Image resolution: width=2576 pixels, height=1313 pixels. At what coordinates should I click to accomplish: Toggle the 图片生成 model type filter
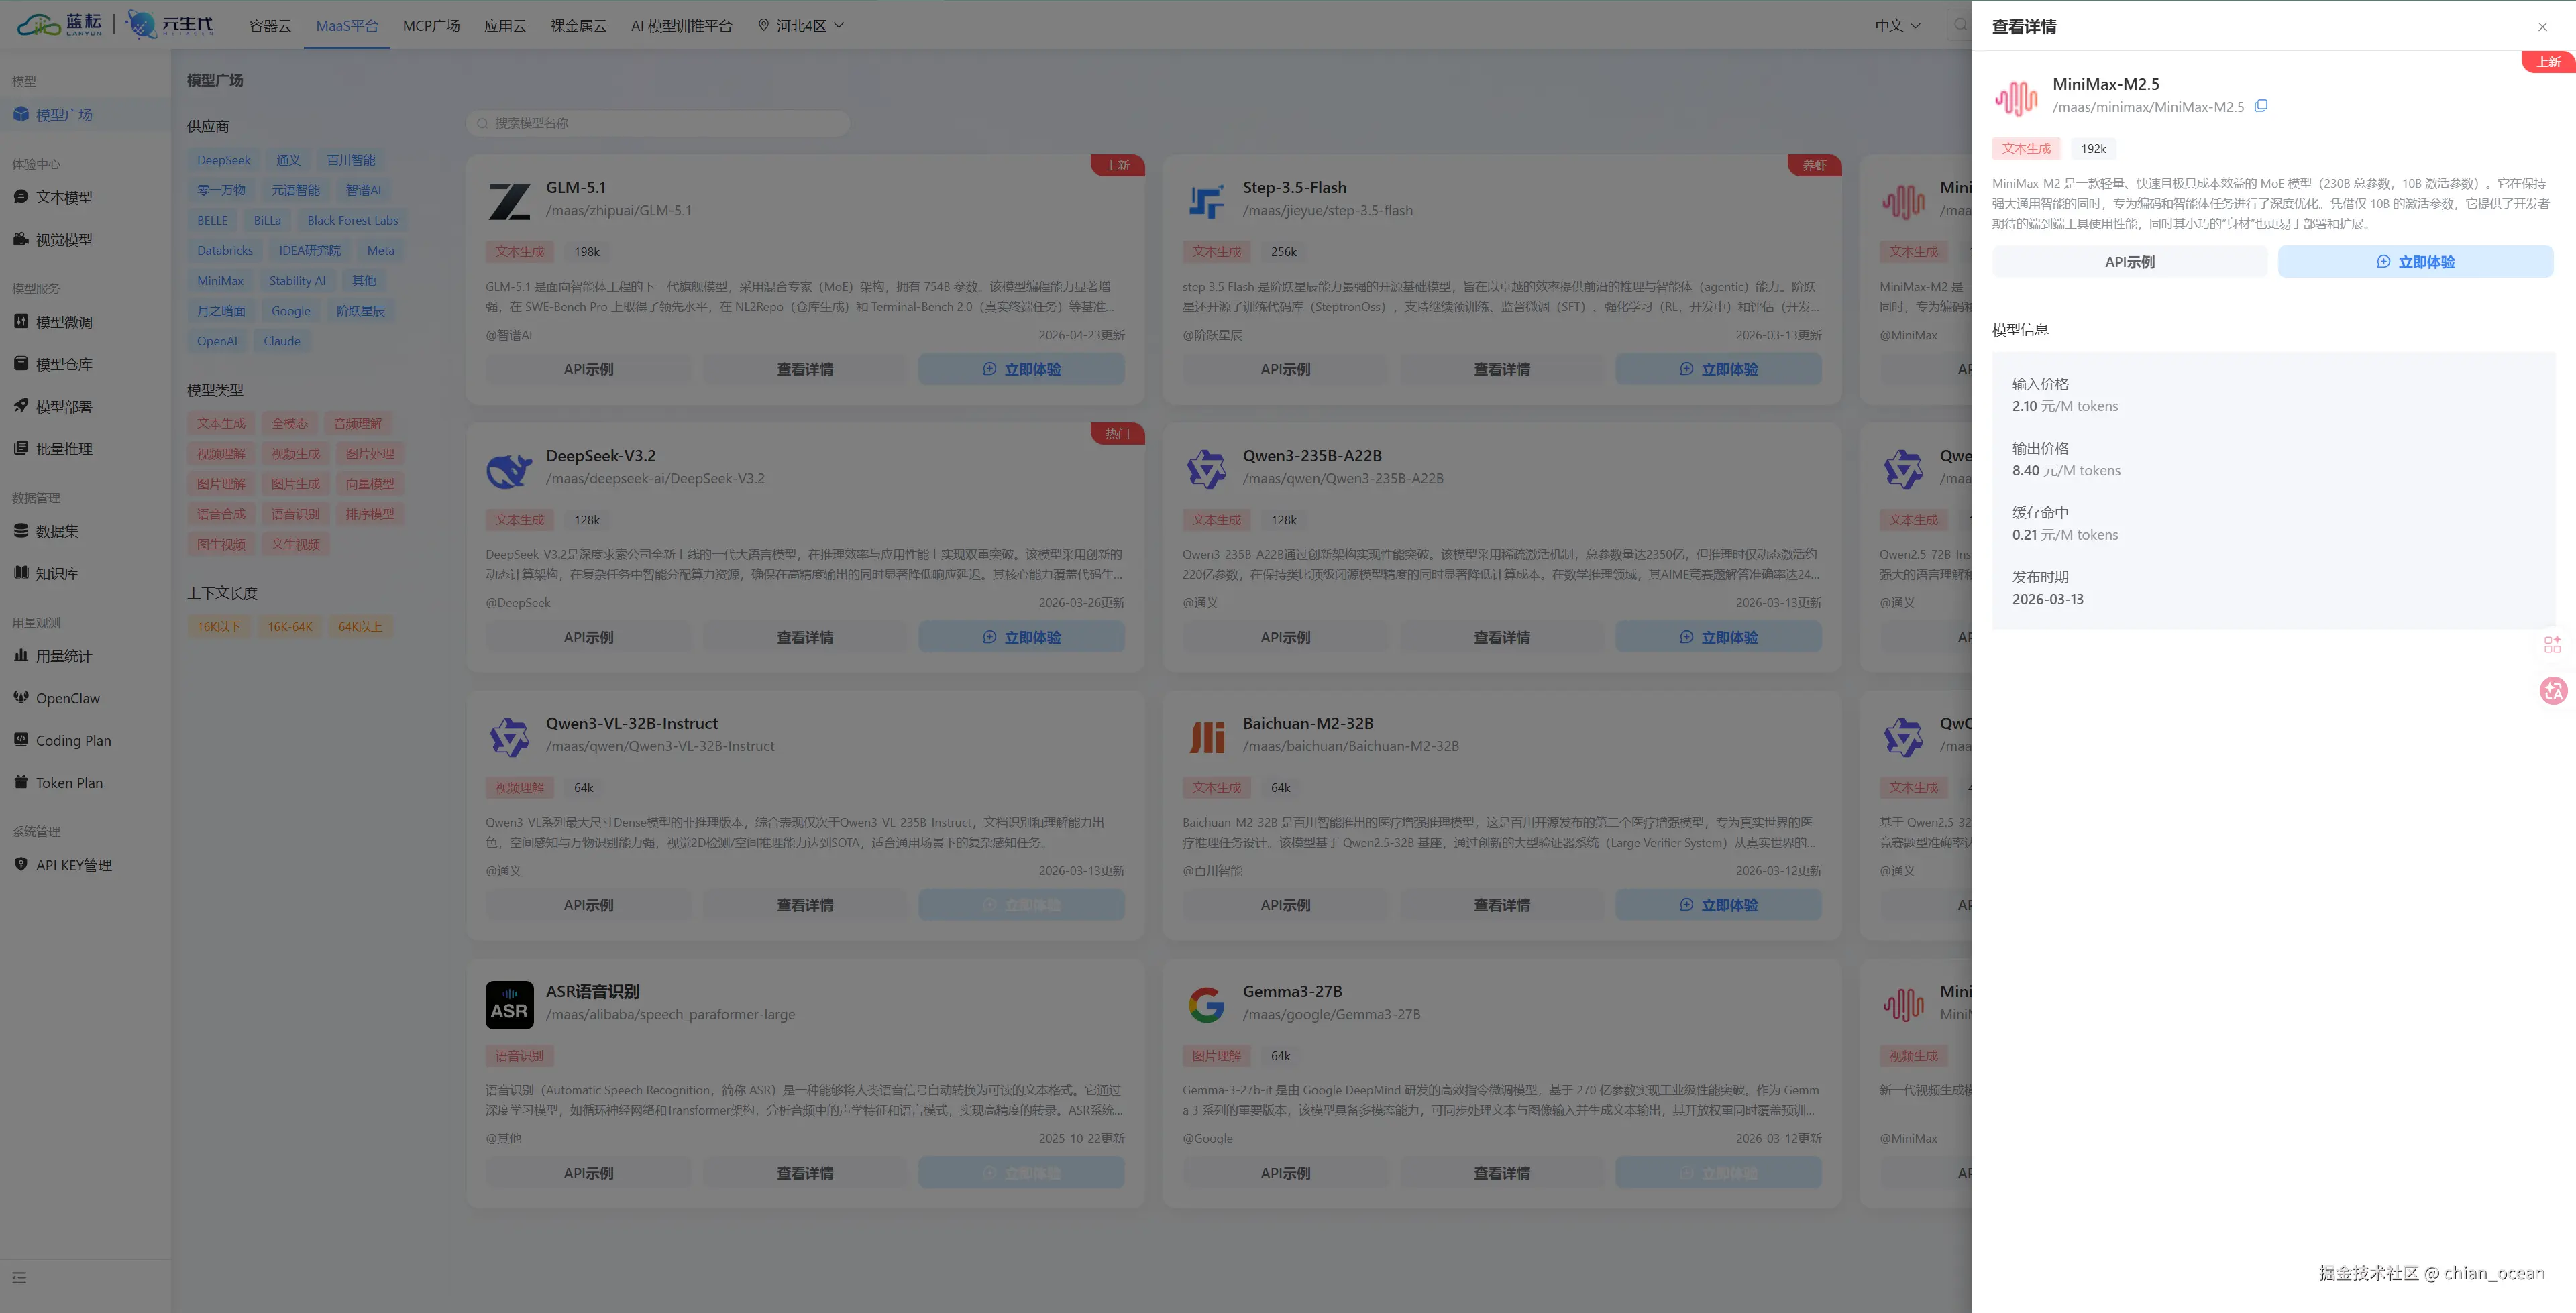[296, 484]
